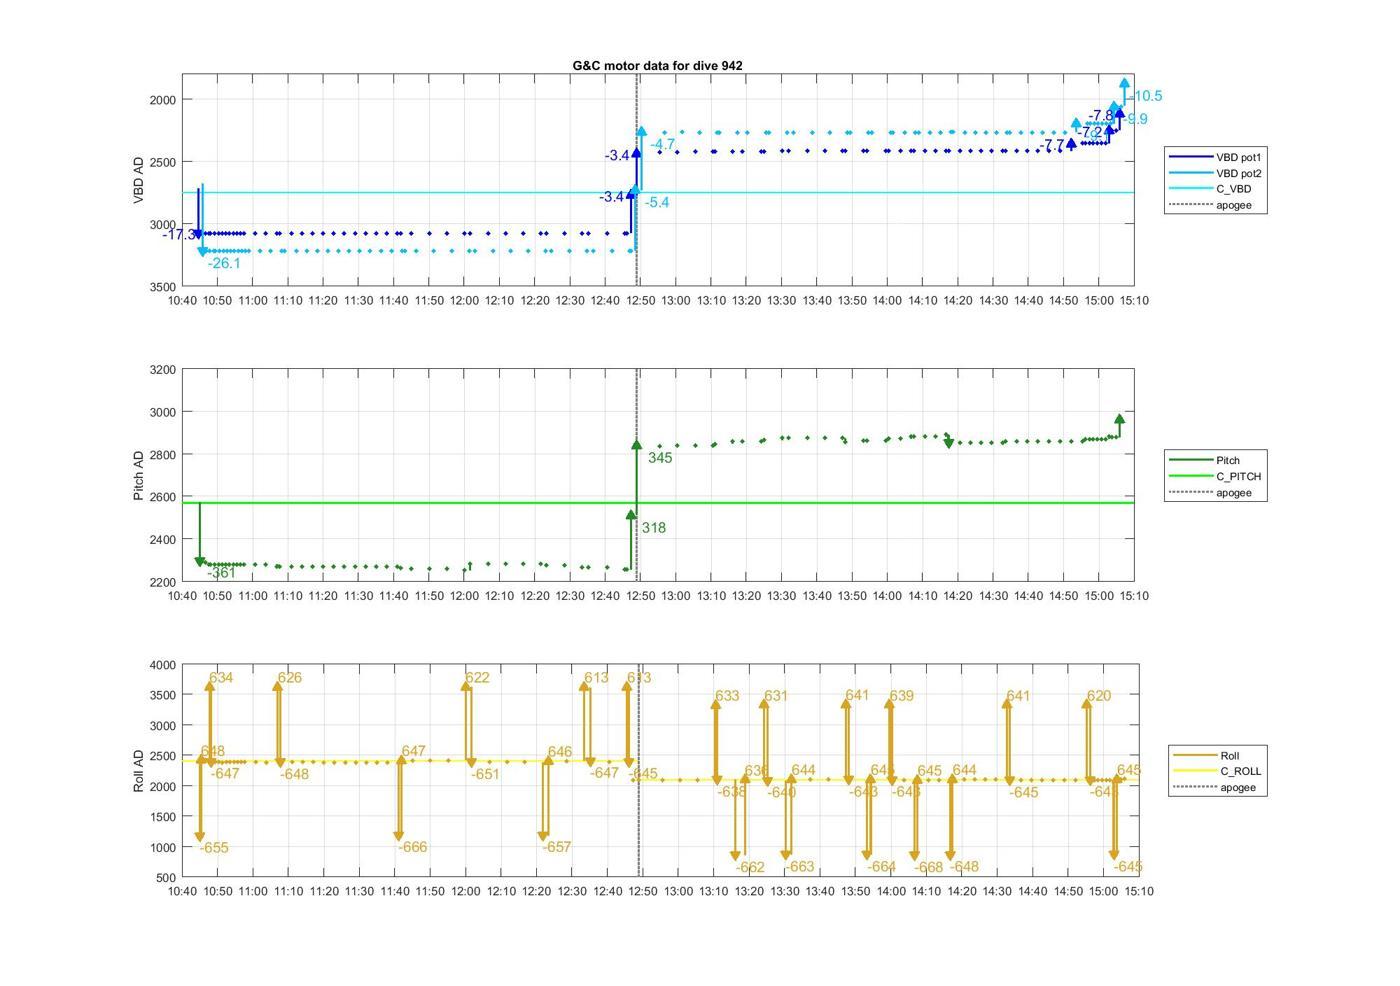Click the '-640' roll data label
Viewport: 1400px width, 986px height.
782,792
